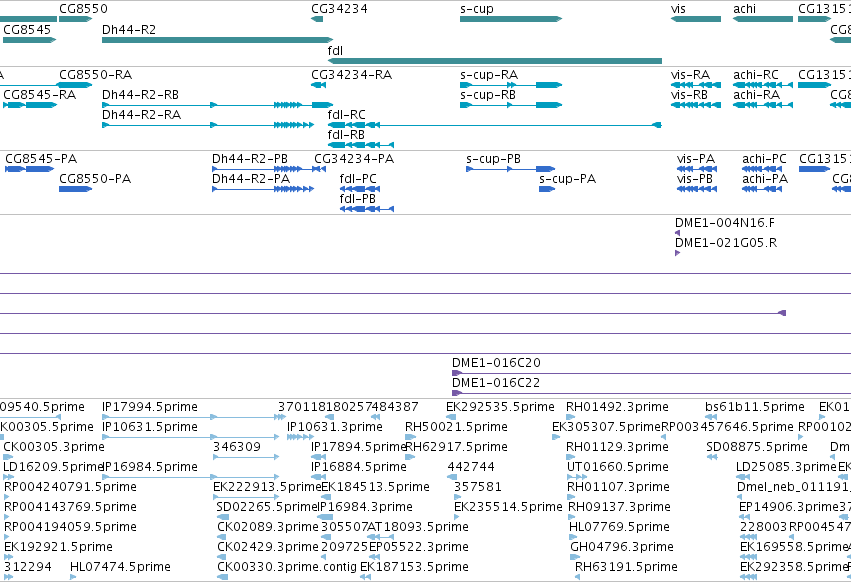Viewport: 851px width, 582px height.
Task: Click the CG8550 gene label
Action: [84, 9]
